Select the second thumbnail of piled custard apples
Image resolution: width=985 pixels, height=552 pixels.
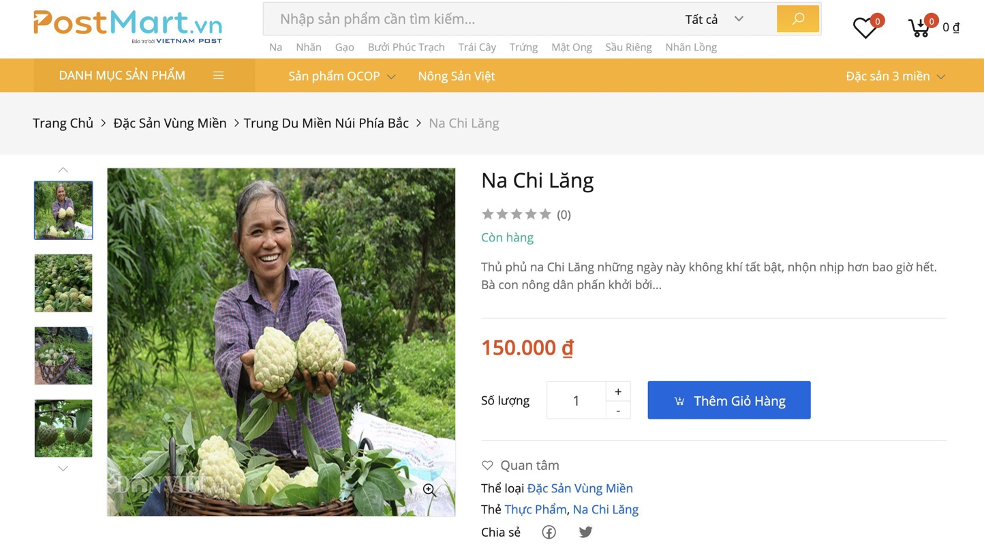tap(63, 283)
